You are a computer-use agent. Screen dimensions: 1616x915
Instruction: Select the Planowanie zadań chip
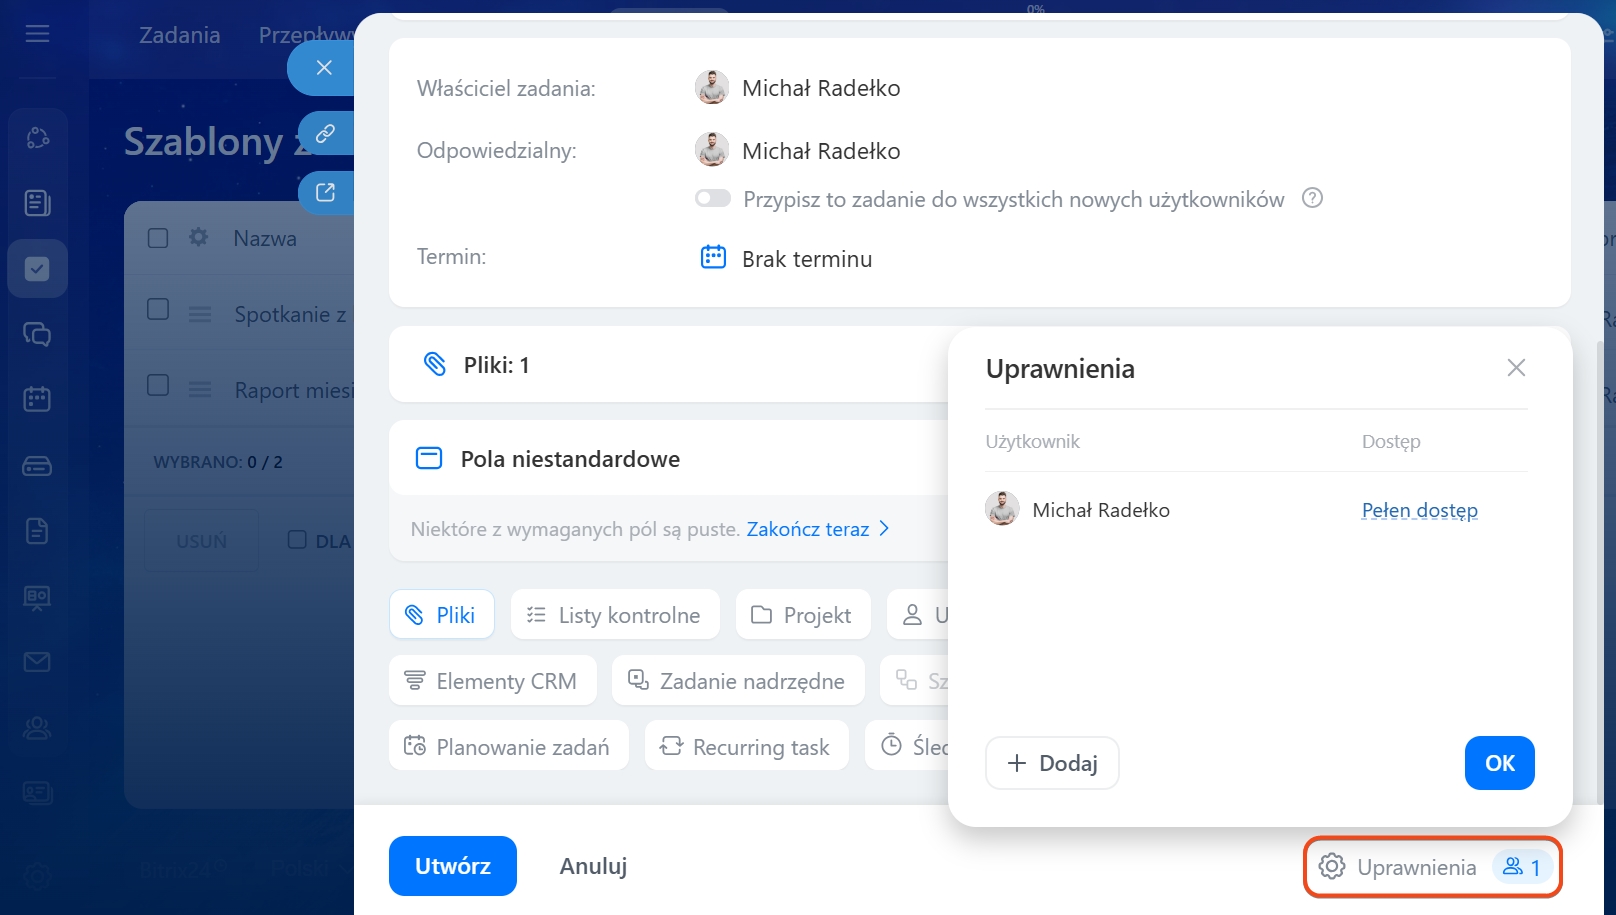tap(508, 747)
